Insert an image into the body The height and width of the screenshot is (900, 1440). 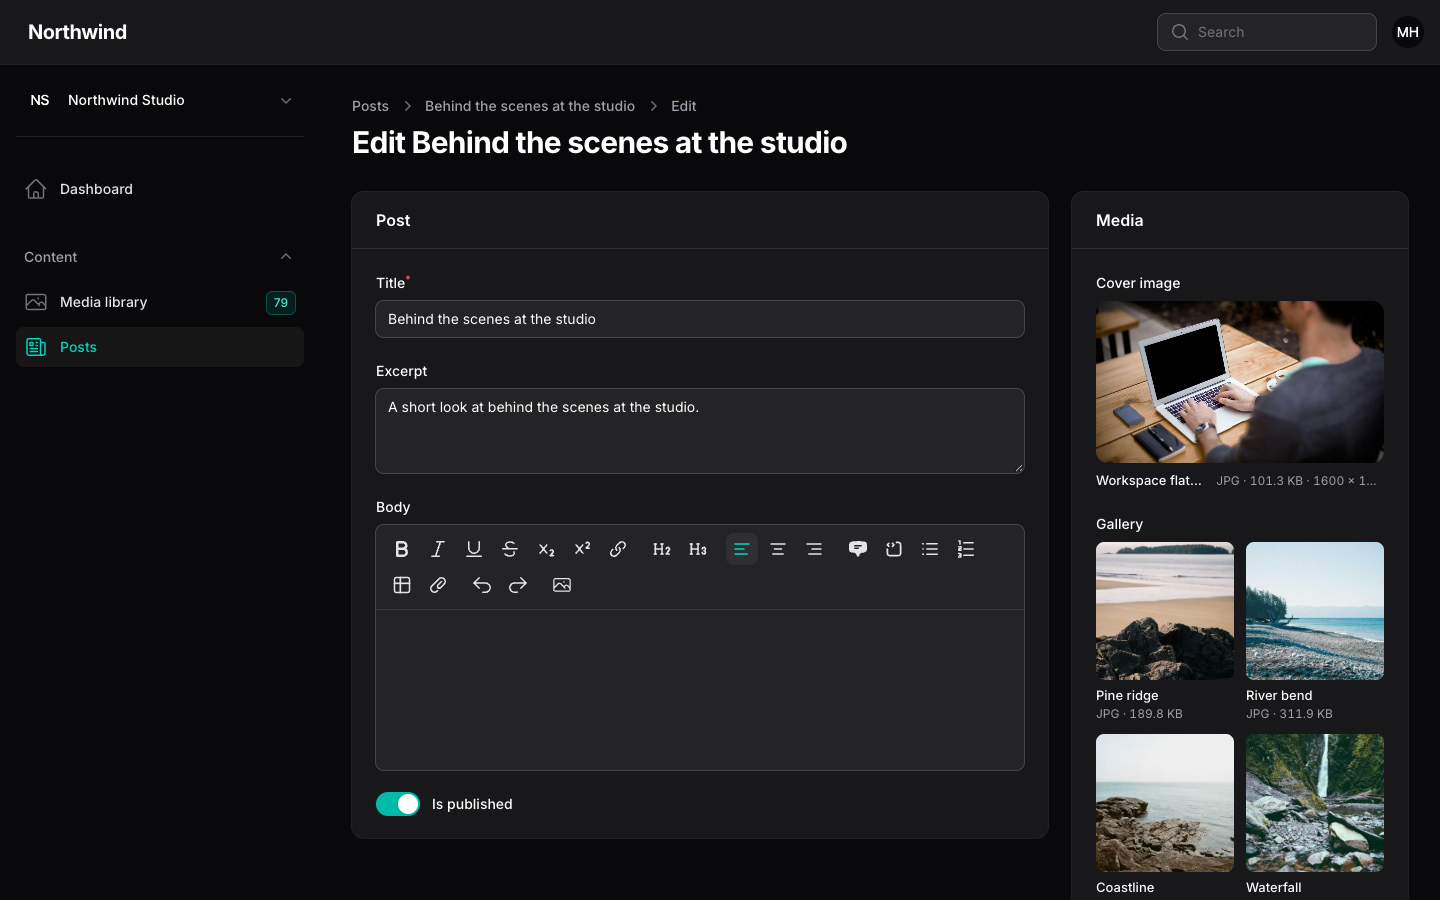coord(562,585)
